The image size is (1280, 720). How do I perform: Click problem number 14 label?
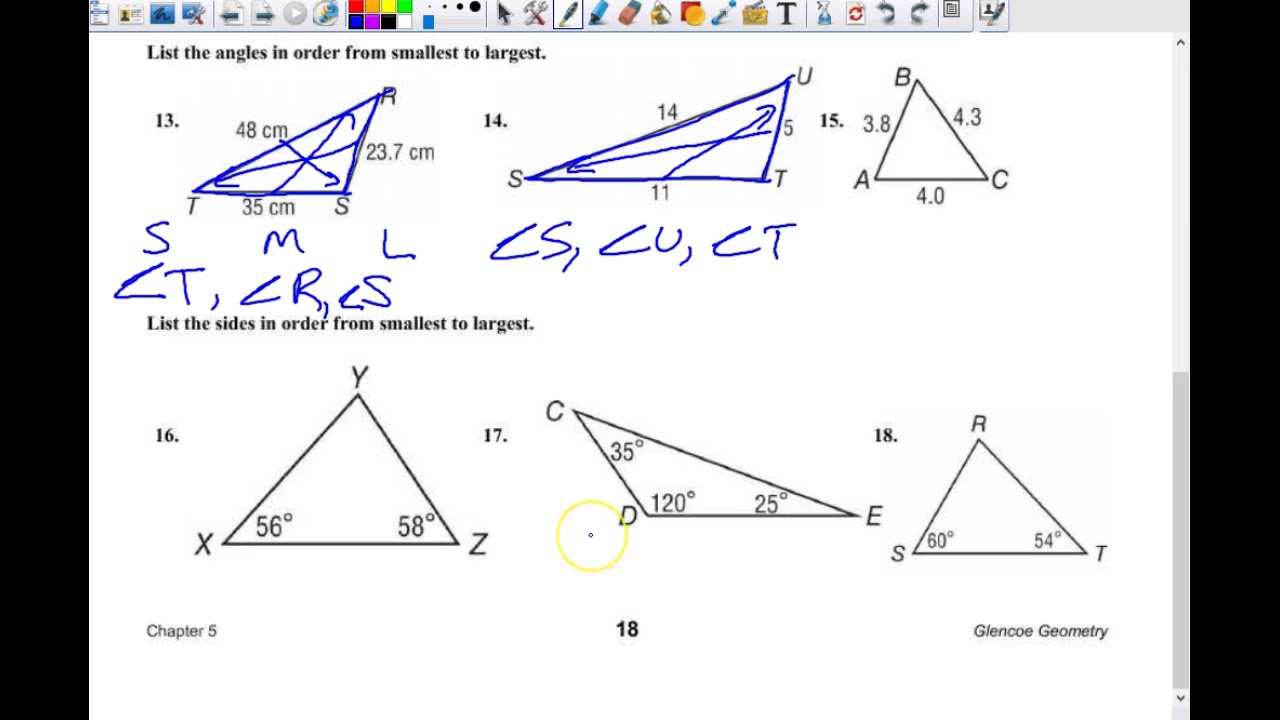coord(495,120)
